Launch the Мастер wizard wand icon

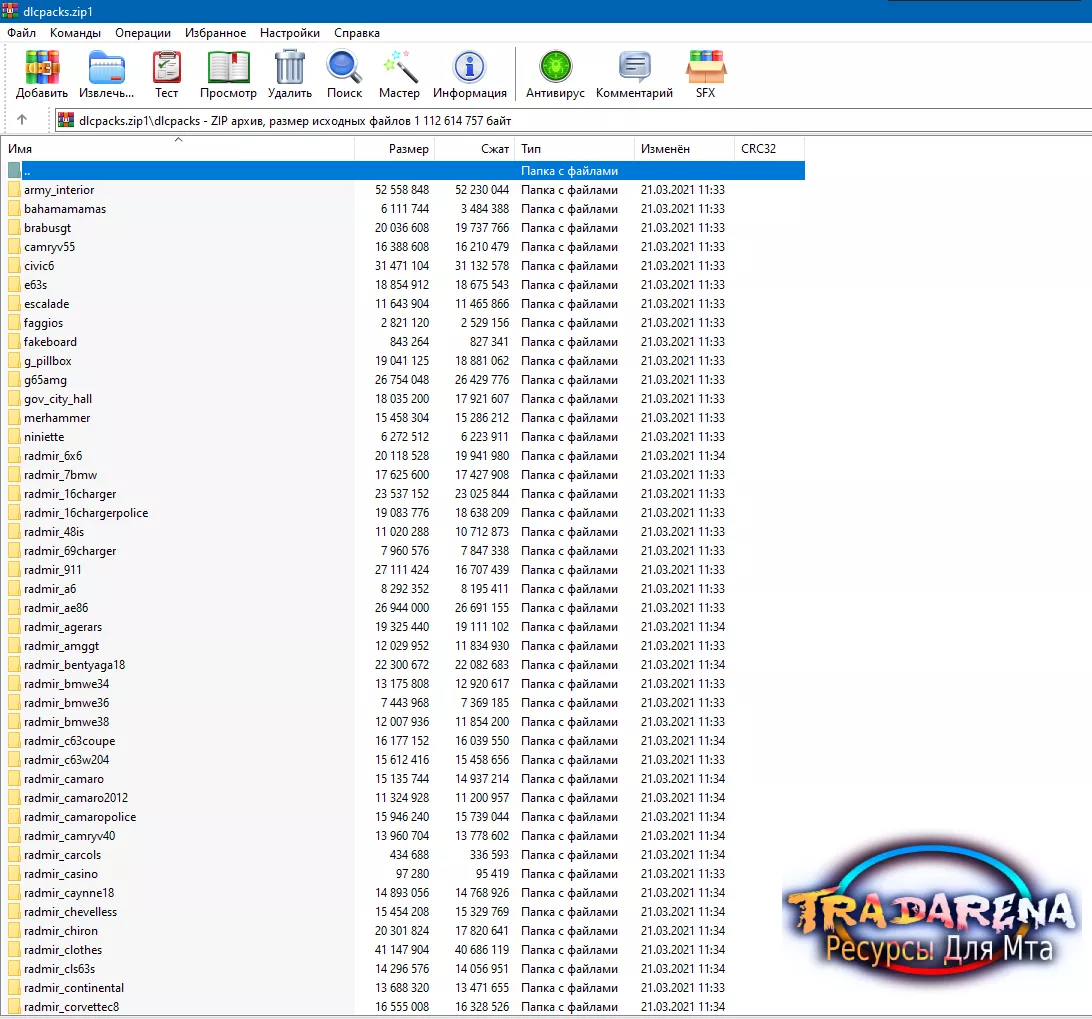tap(400, 68)
